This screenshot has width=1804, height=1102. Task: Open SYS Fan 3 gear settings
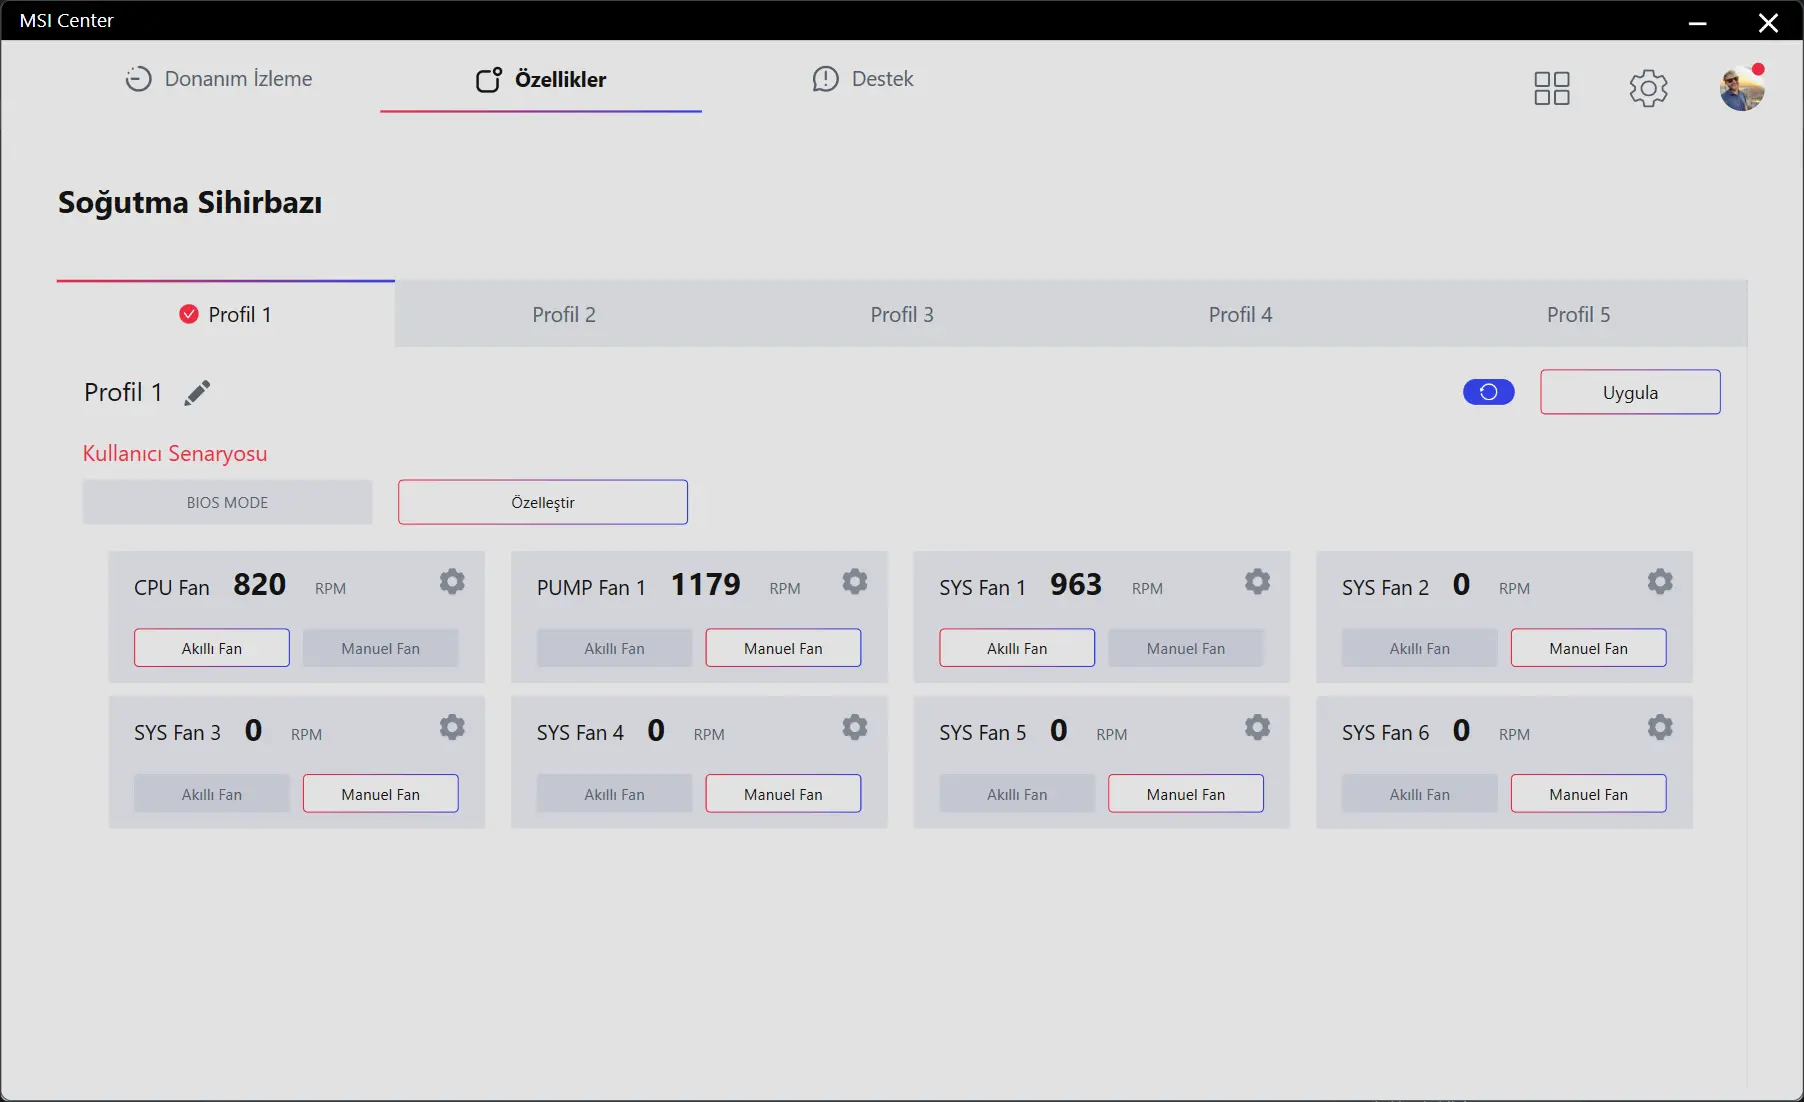click(452, 727)
